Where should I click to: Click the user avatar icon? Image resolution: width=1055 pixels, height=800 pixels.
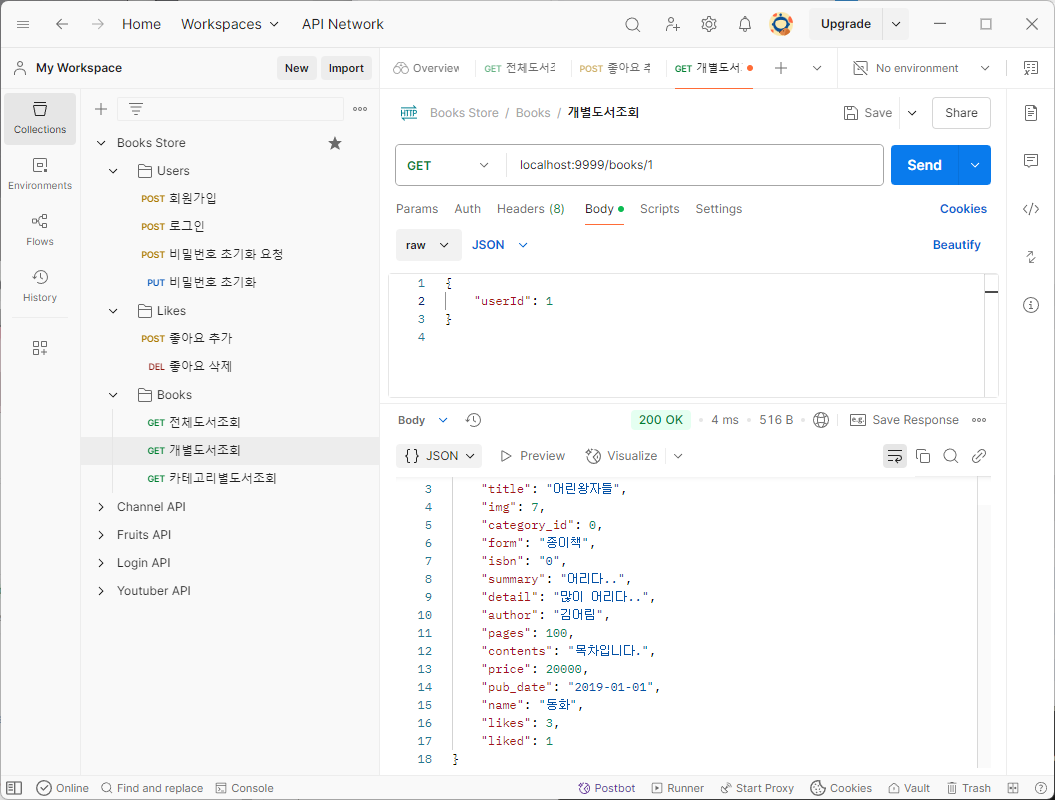pyautogui.click(x=781, y=24)
